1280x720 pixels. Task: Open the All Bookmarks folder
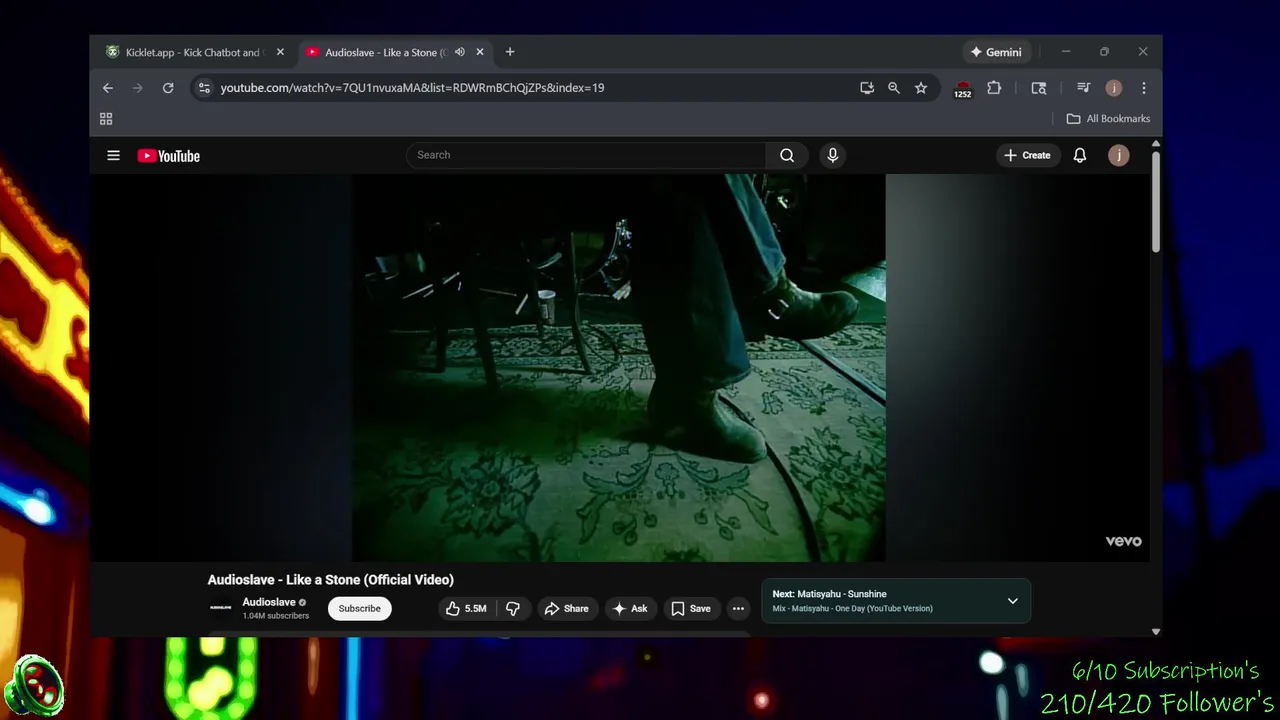[1108, 119]
